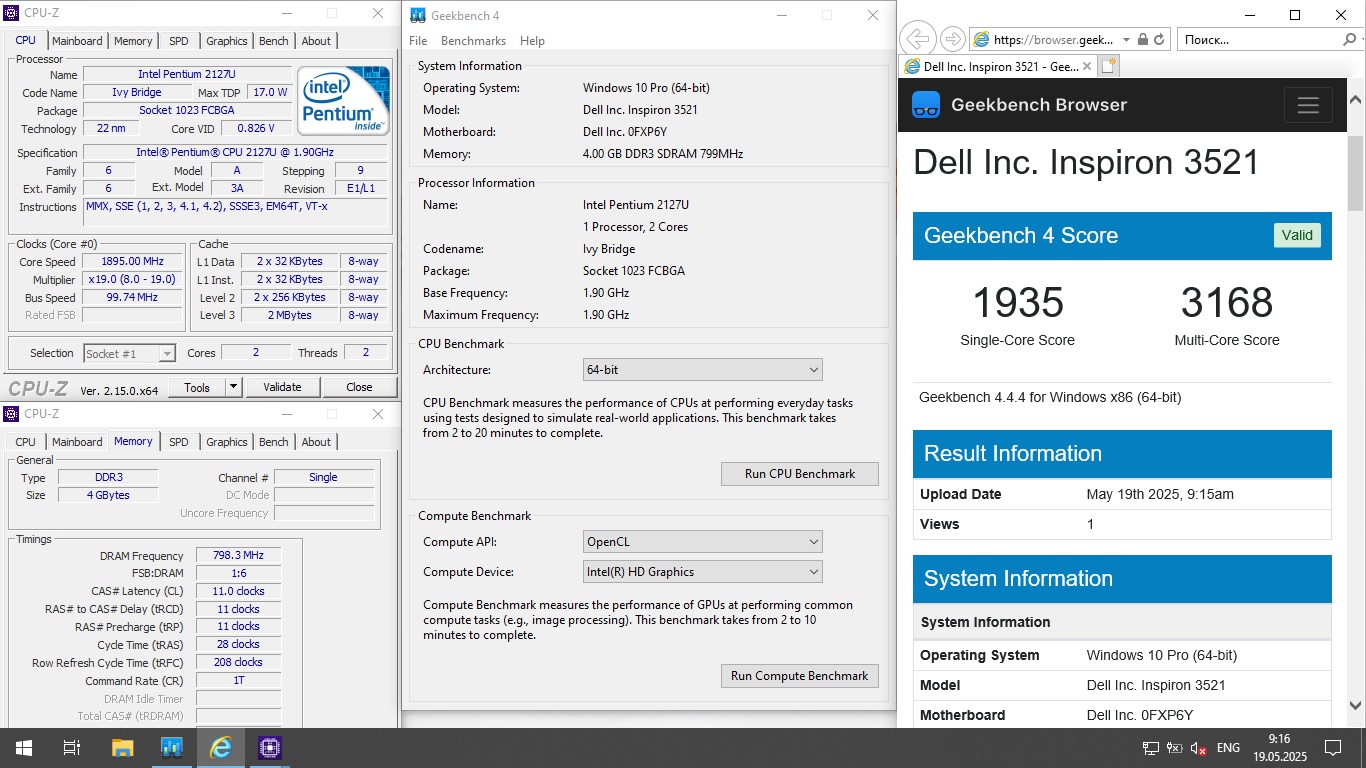Click the 1935 Single-Core Score value

click(1018, 303)
